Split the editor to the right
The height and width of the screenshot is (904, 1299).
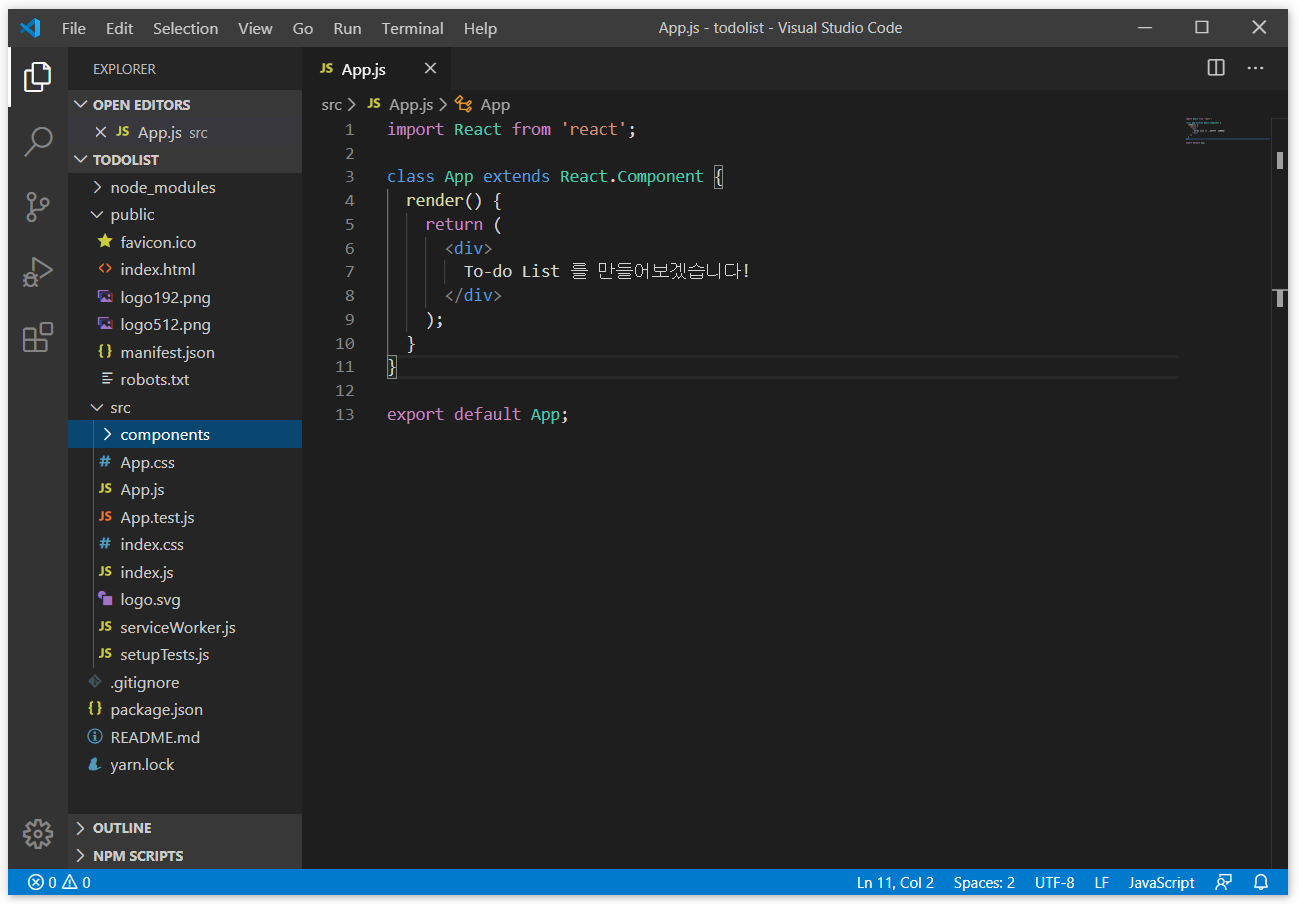click(x=1216, y=68)
